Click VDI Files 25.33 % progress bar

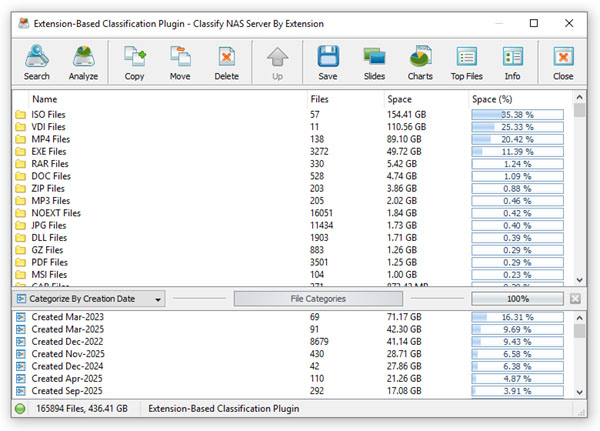click(x=517, y=127)
